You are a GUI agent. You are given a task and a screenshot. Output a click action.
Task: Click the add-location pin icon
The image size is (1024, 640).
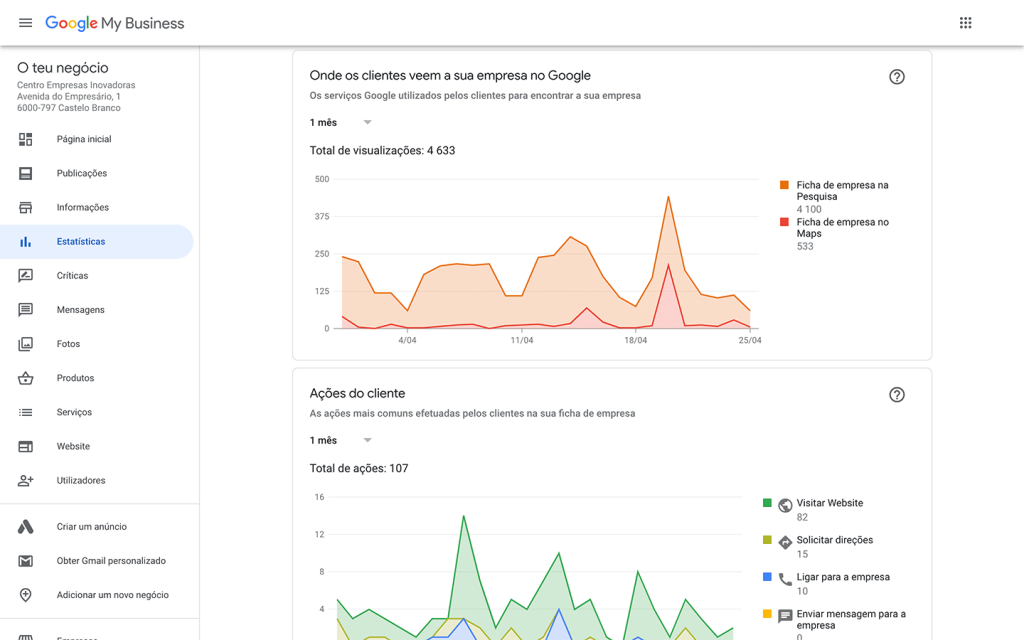pos(25,595)
